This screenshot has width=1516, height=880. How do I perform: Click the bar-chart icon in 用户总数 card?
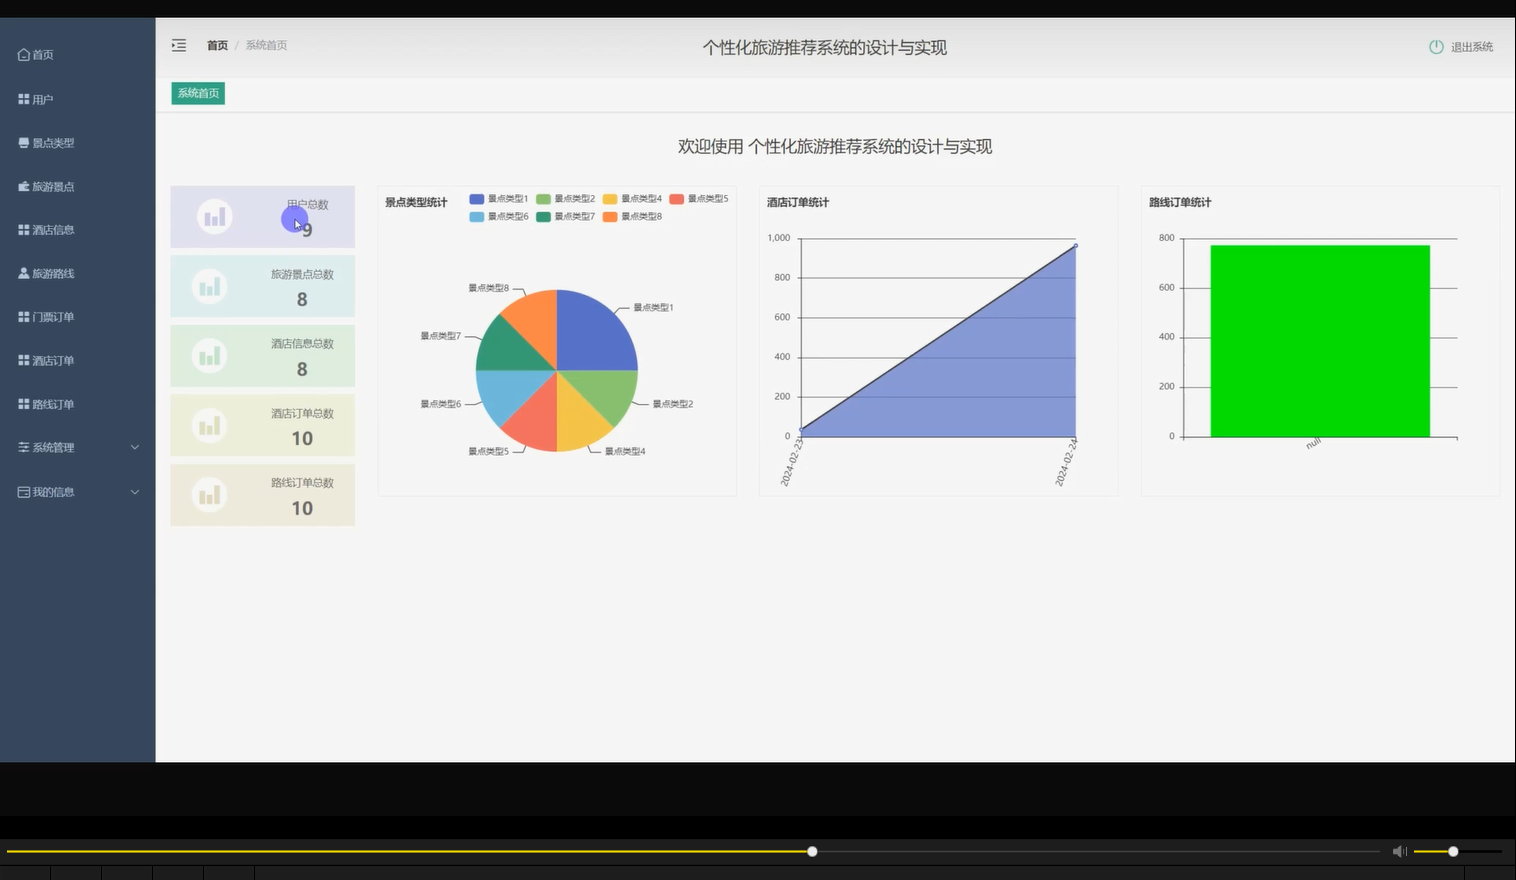[215, 217]
